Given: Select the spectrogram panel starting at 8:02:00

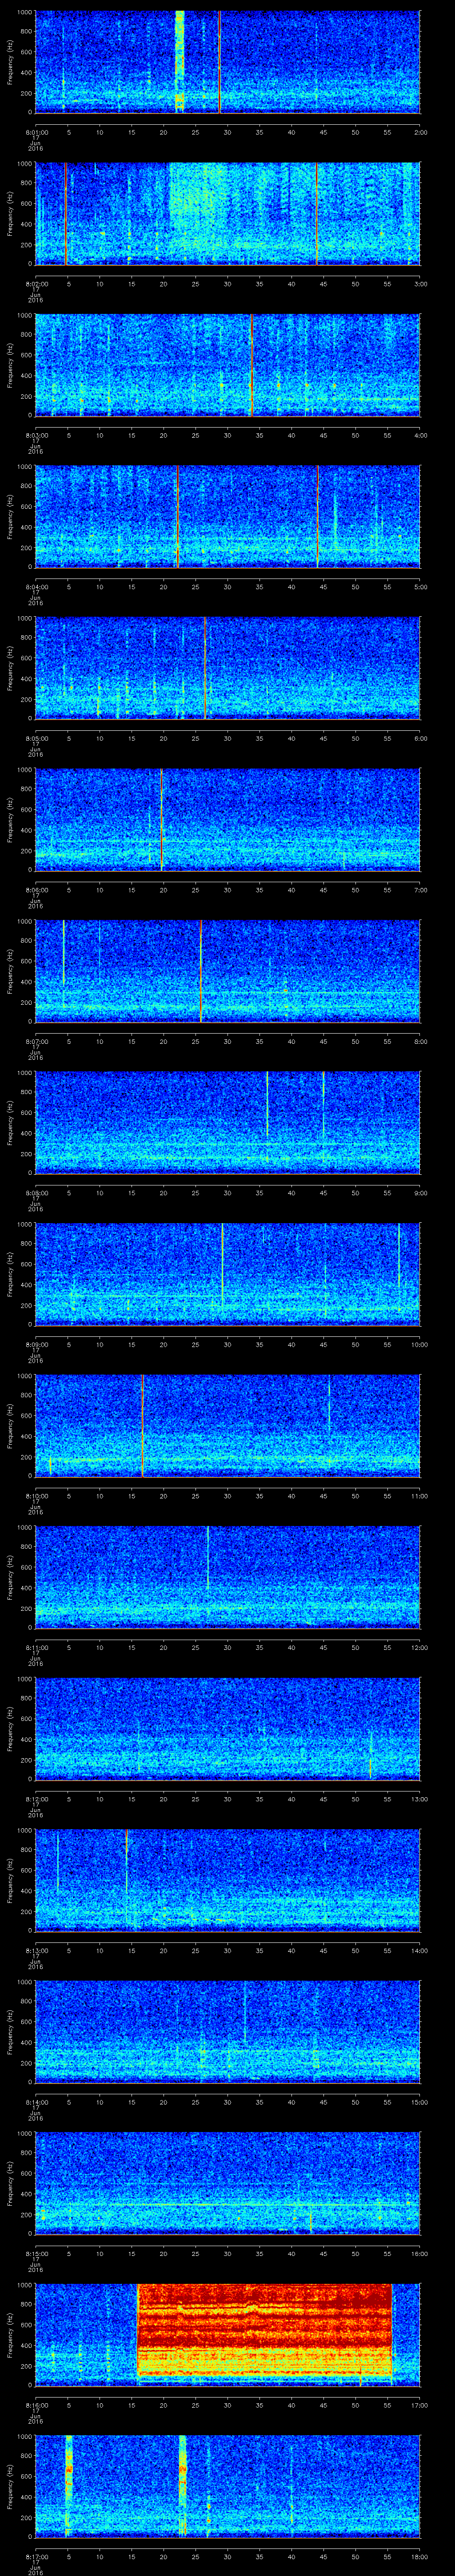Looking at the screenshot, I should click(228, 213).
